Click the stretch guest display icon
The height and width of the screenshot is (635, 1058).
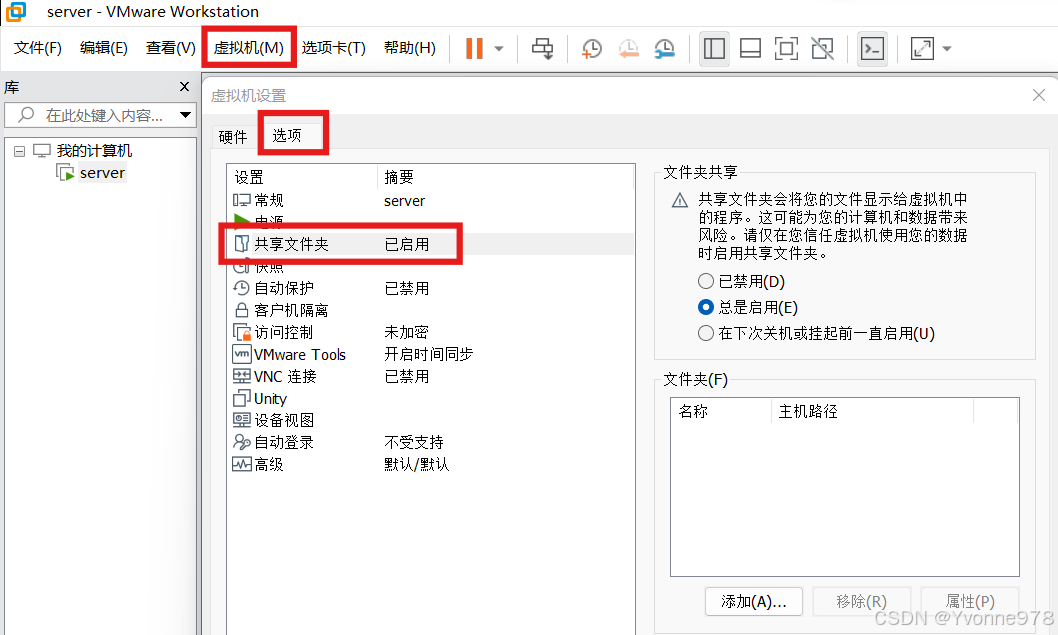922,49
